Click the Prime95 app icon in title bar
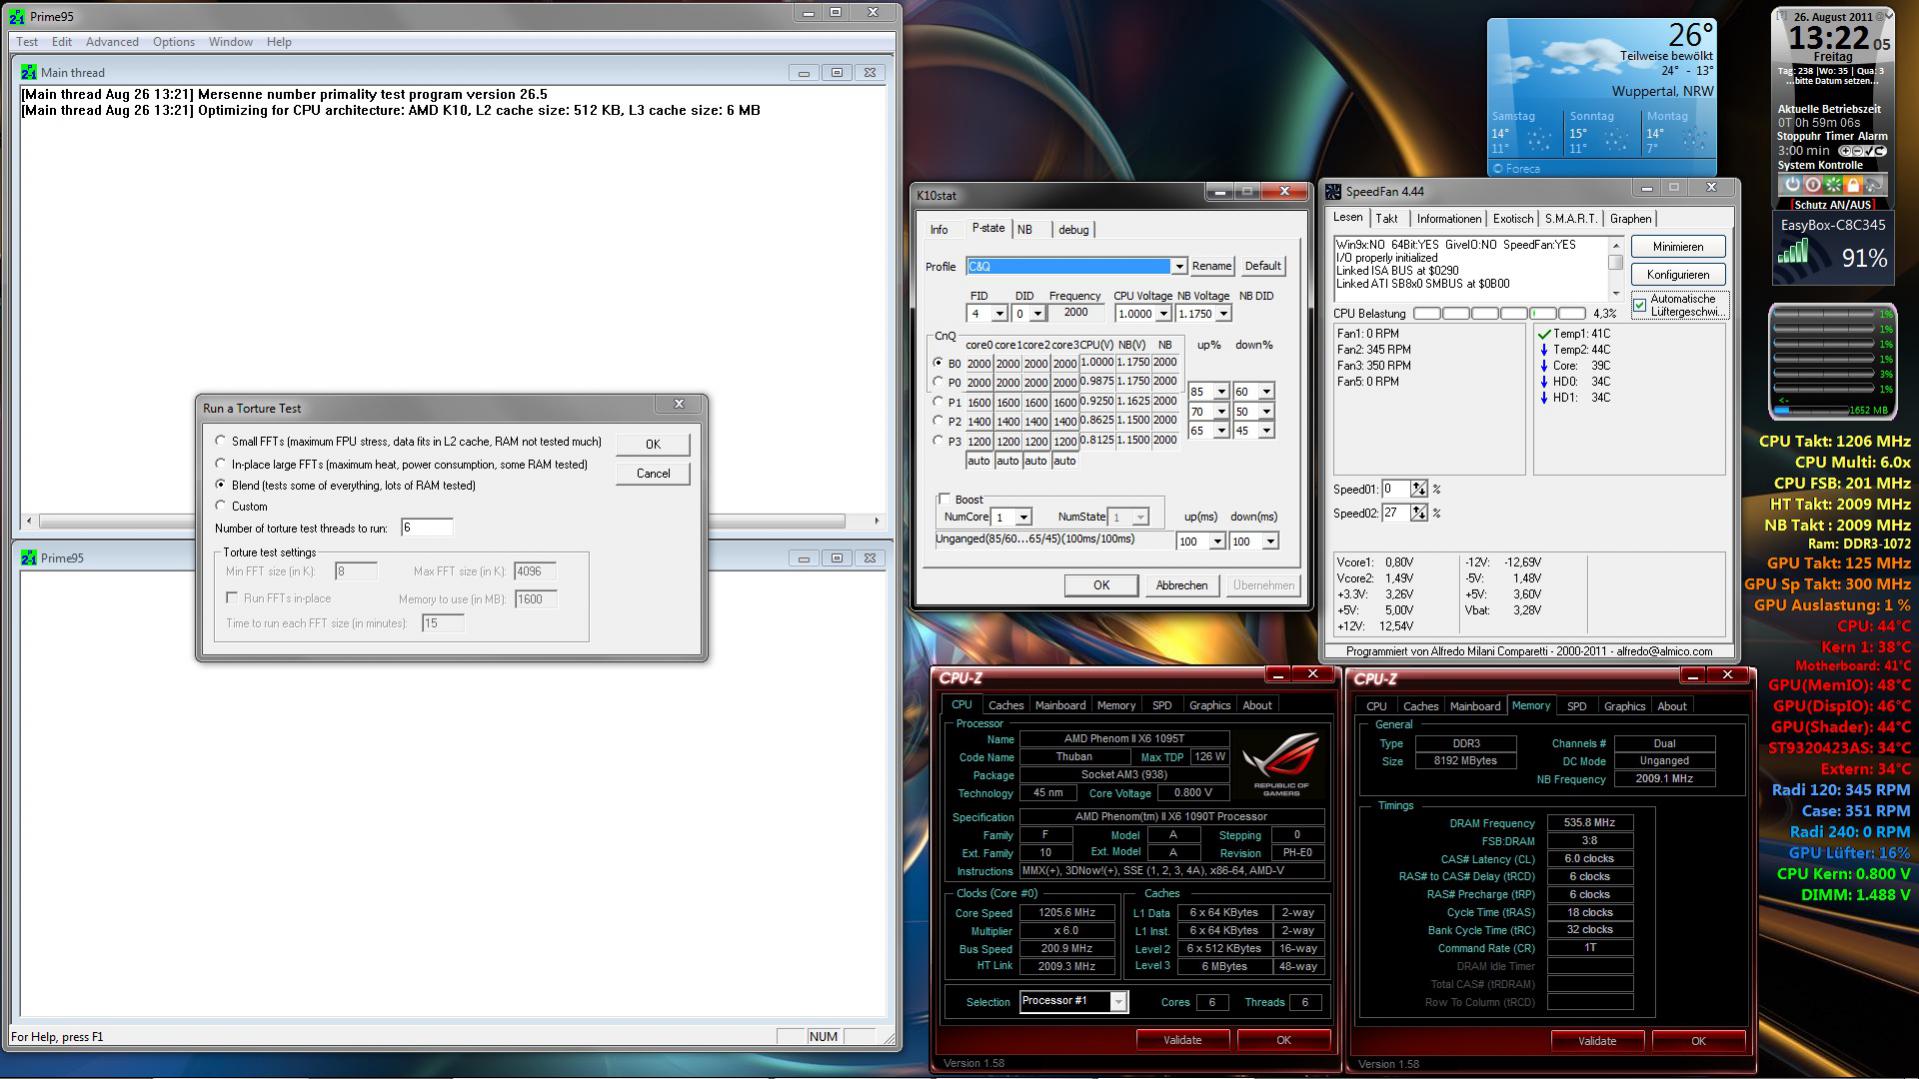Image resolution: width=1919 pixels, height=1079 pixels. click(16, 16)
